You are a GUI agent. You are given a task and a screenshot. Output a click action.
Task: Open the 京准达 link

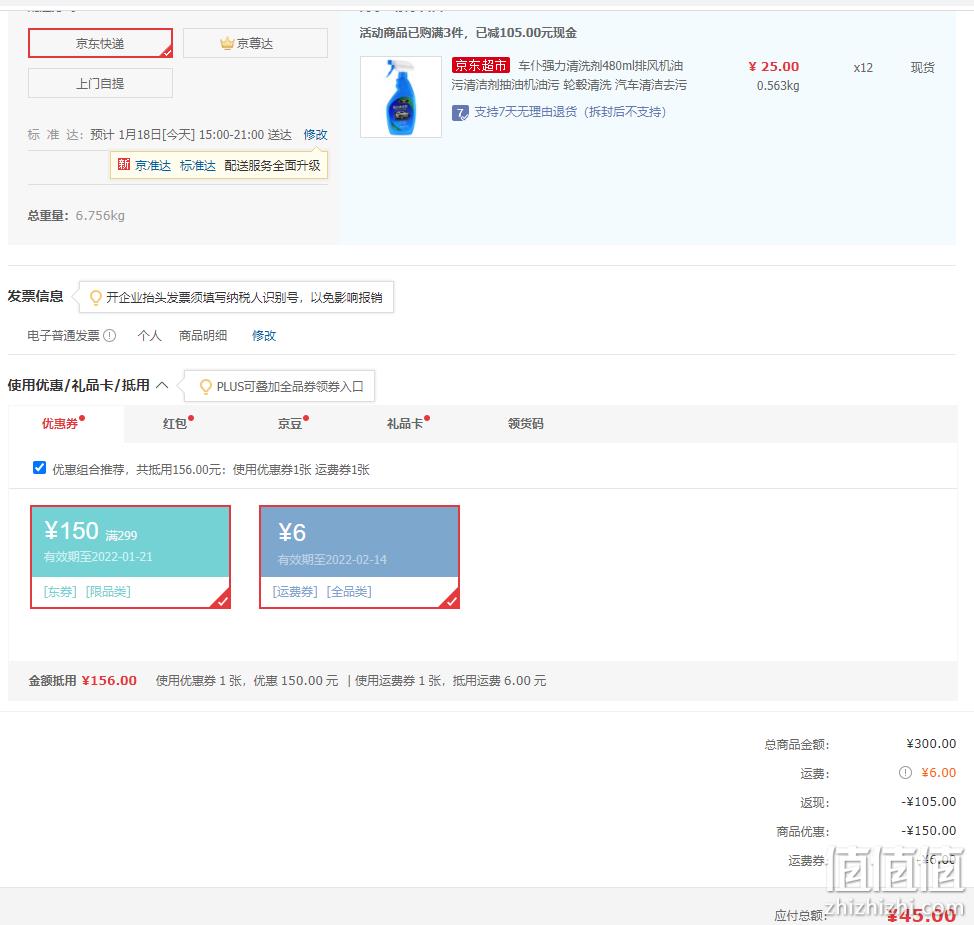153,165
